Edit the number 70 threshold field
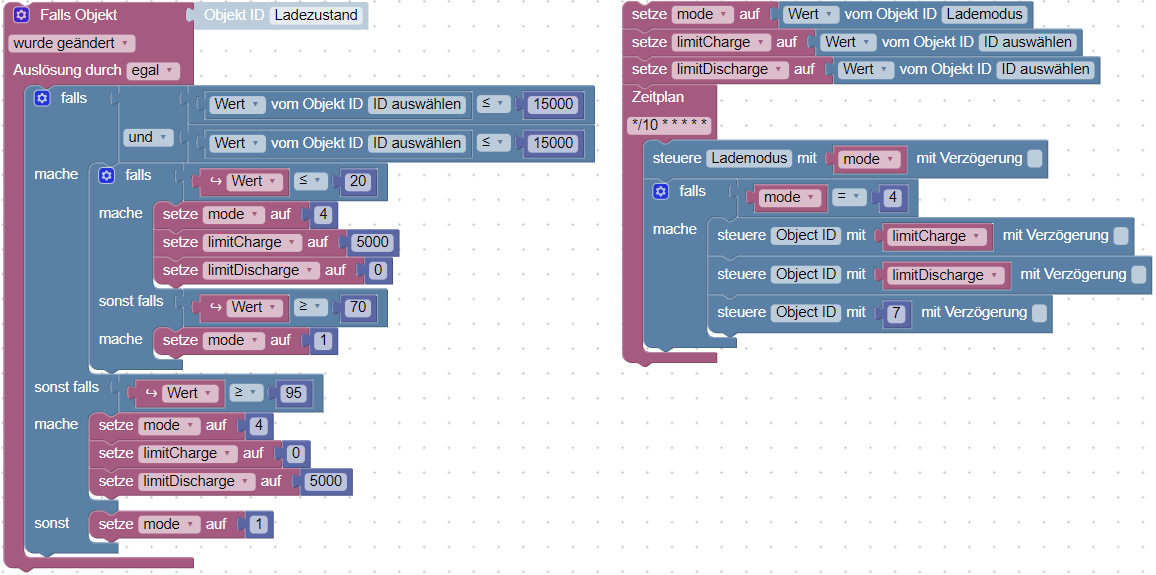This screenshot has height=575, width=1156. 358,307
